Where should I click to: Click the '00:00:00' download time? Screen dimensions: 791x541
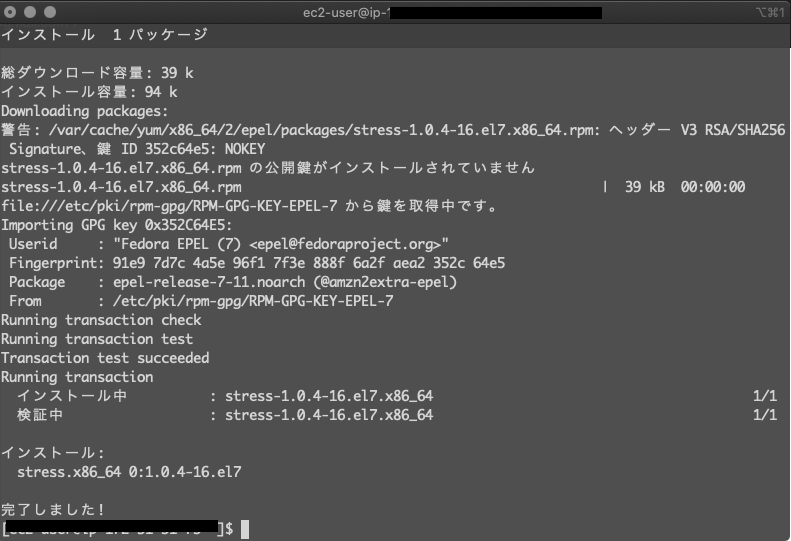coord(712,187)
